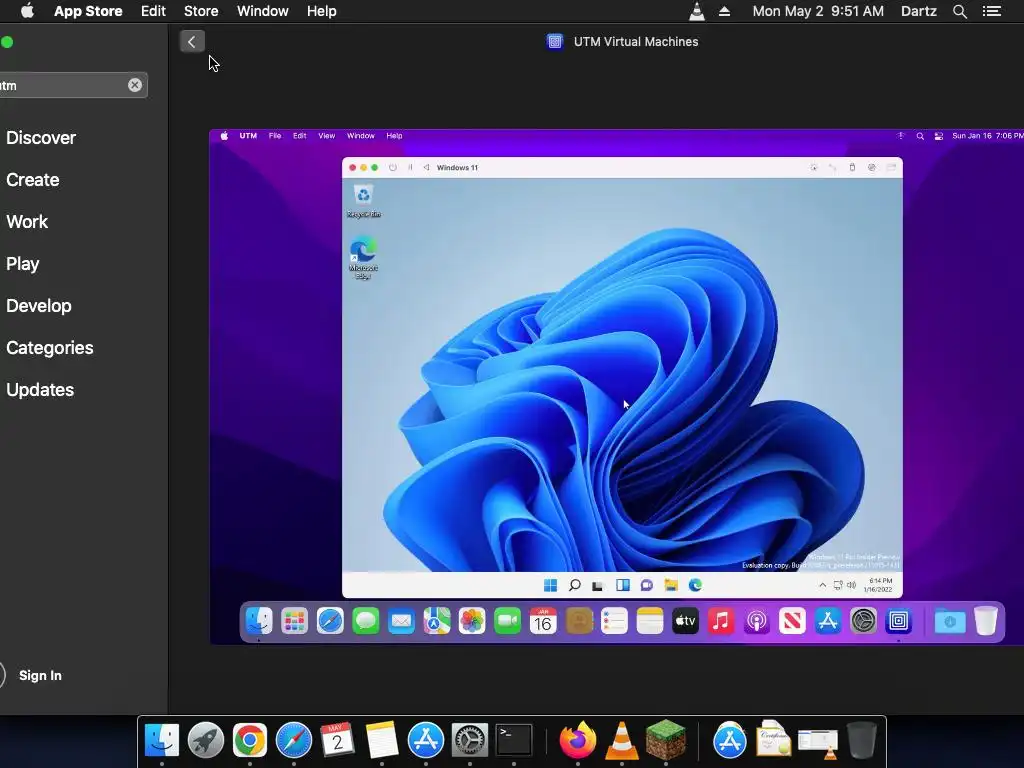Image resolution: width=1024 pixels, height=768 pixels.
Task: Open Categories in the sidebar
Action: pyautogui.click(x=50, y=347)
